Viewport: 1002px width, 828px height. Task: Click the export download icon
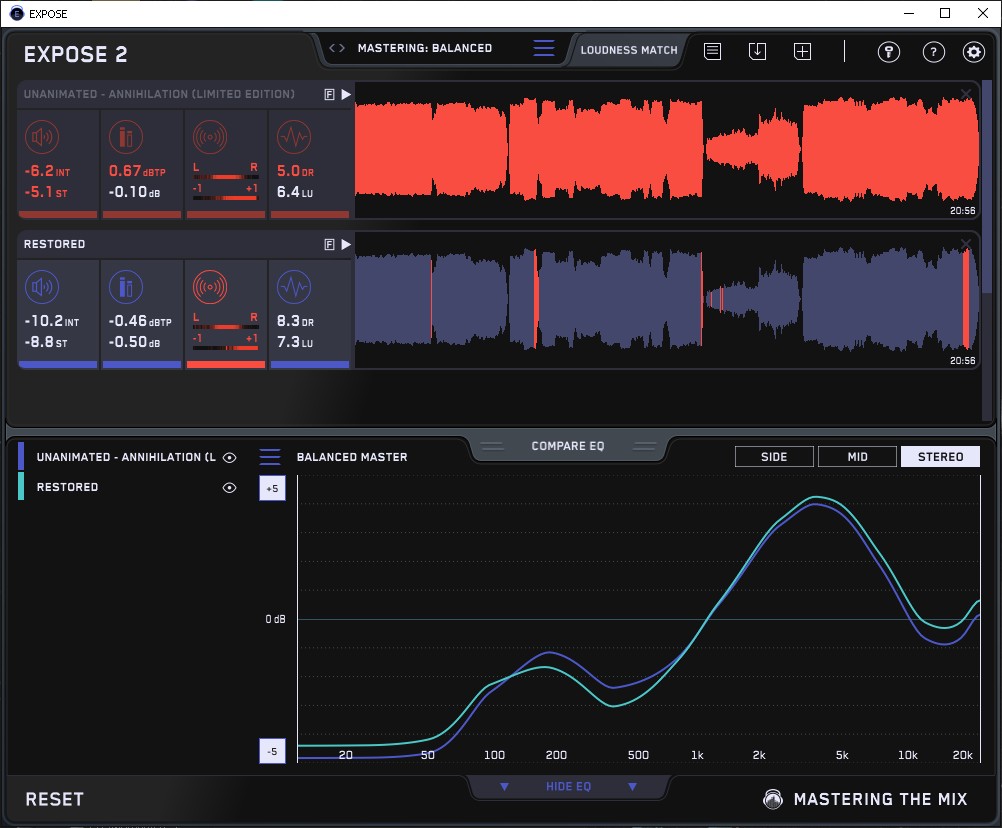pos(757,51)
